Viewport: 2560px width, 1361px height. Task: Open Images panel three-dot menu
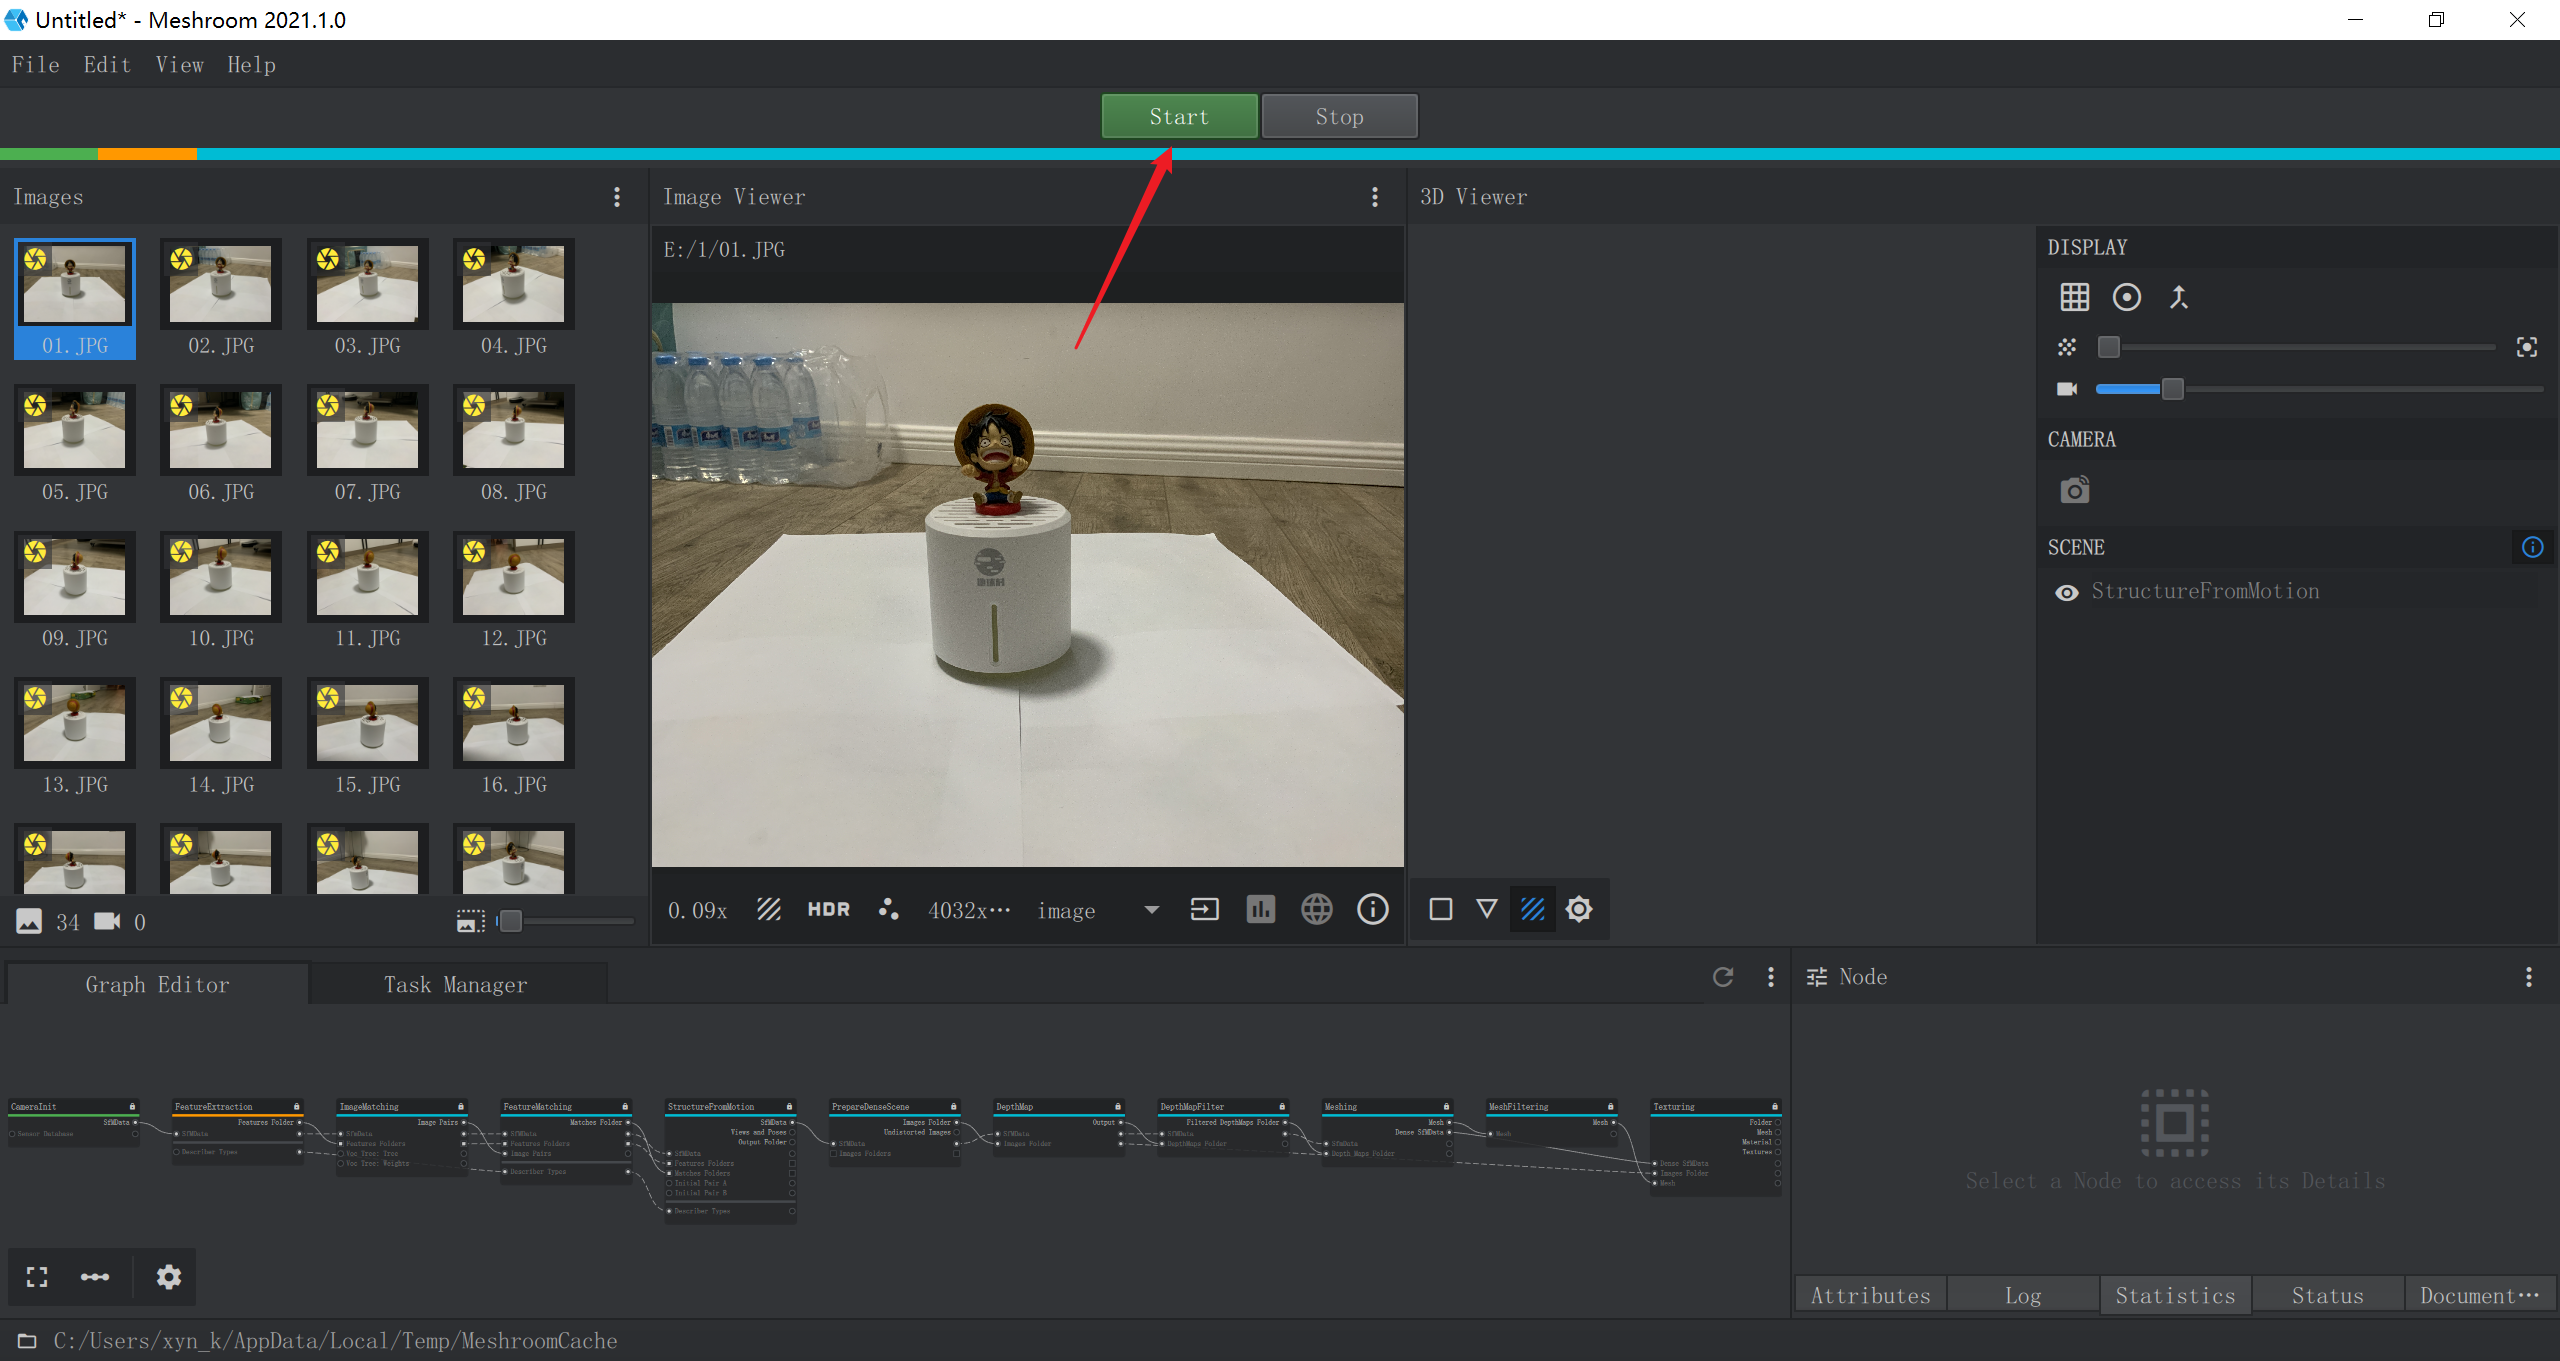[617, 197]
